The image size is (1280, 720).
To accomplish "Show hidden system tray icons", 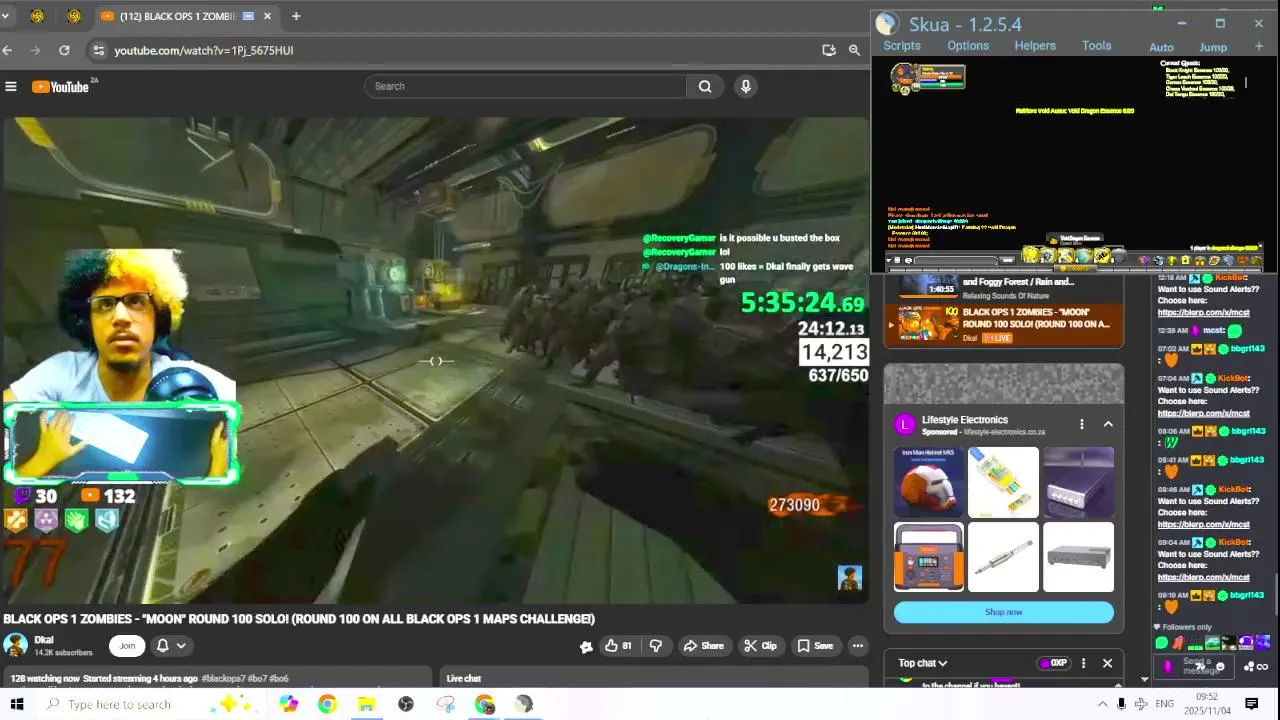I will coord(1102,704).
